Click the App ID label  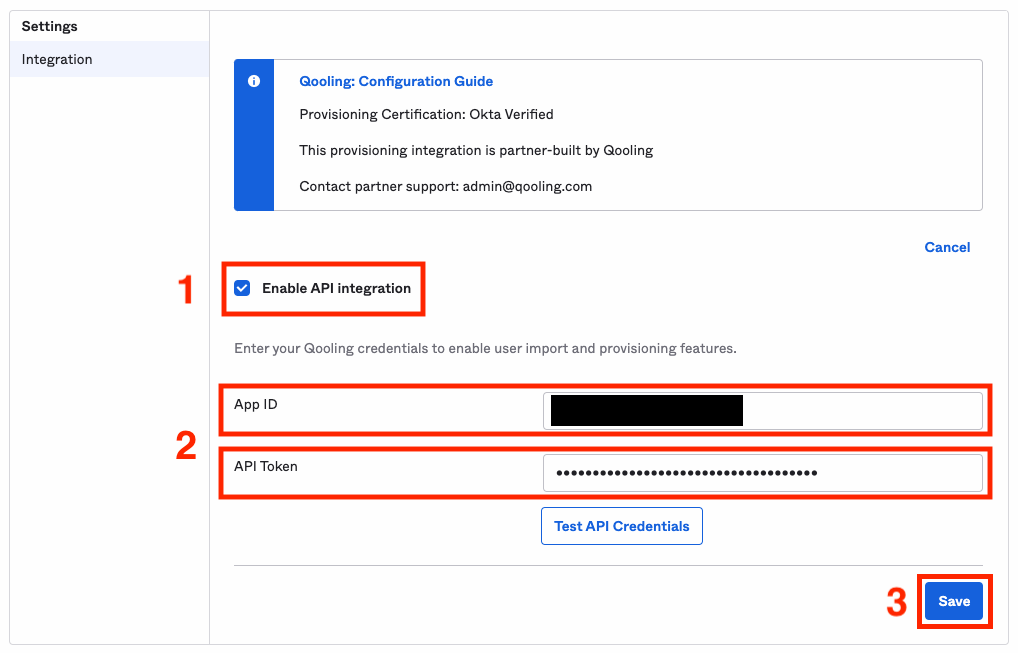tap(256, 404)
